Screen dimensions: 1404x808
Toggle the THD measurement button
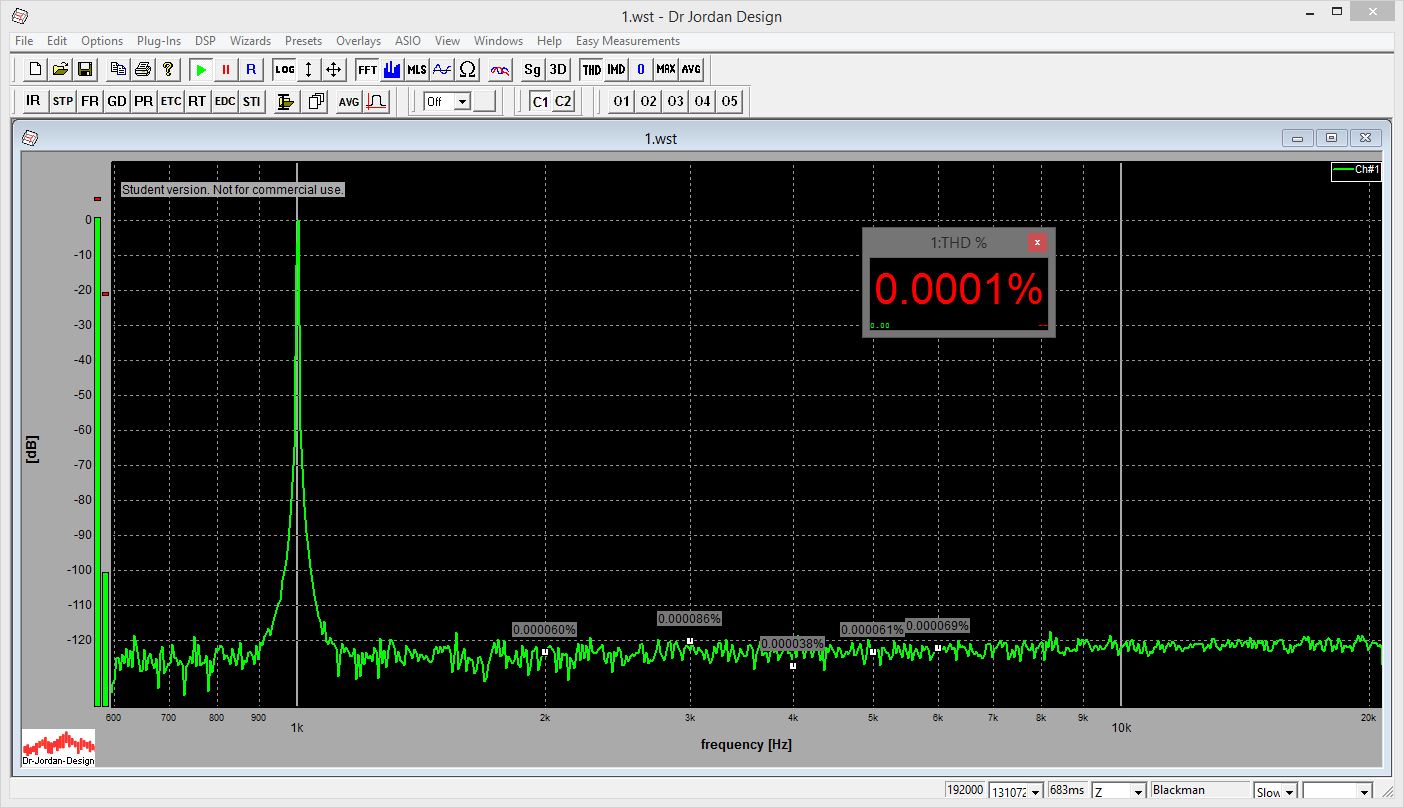(591, 69)
